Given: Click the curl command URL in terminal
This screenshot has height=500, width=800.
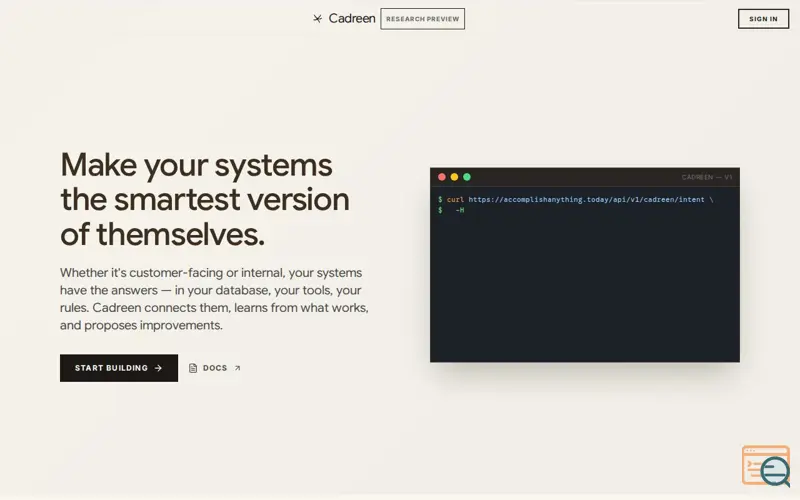Looking at the screenshot, I should pyautogui.click(x=586, y=199).
